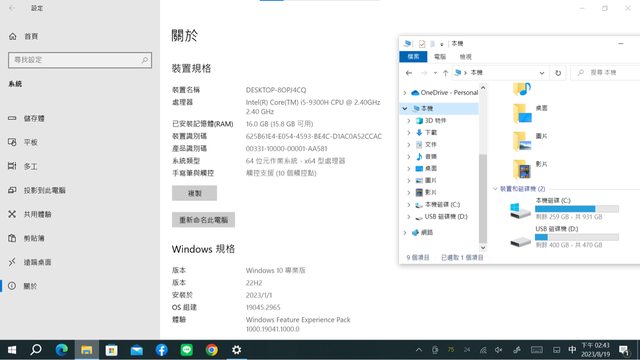Go up one level in Explorer
Viewport: 640px width, 360px height.
pos(445,73)
